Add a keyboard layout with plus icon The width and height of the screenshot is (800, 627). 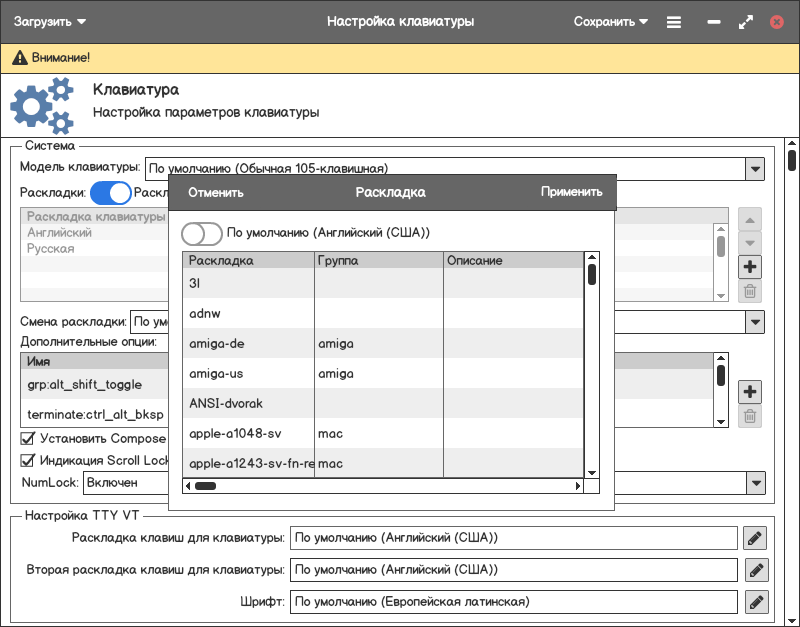click(750, 267)
